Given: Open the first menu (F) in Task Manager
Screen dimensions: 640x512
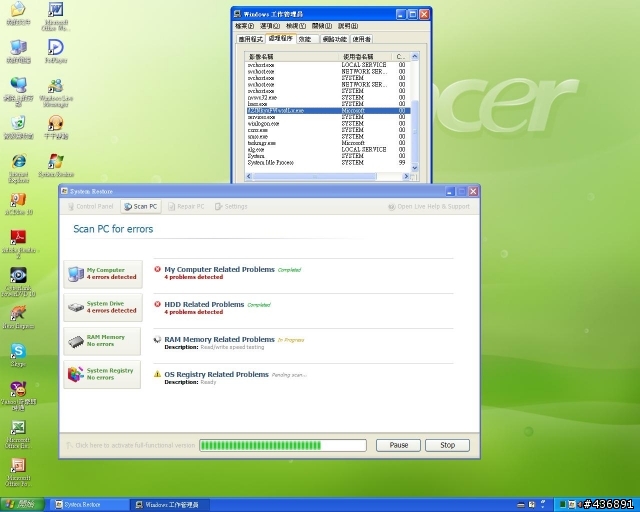Looking at the screenshot, I should click(244, 26).
